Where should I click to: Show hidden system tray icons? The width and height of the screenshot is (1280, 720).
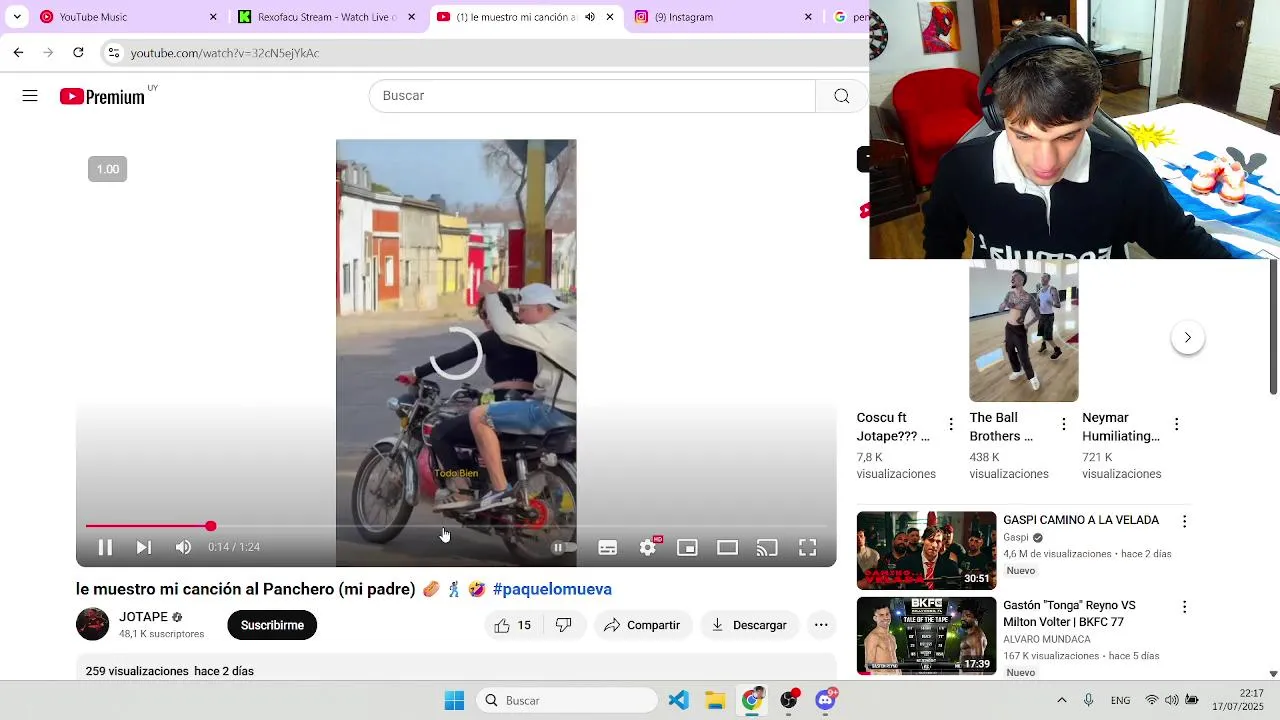pyautogui.click(x=1061, y=701)
